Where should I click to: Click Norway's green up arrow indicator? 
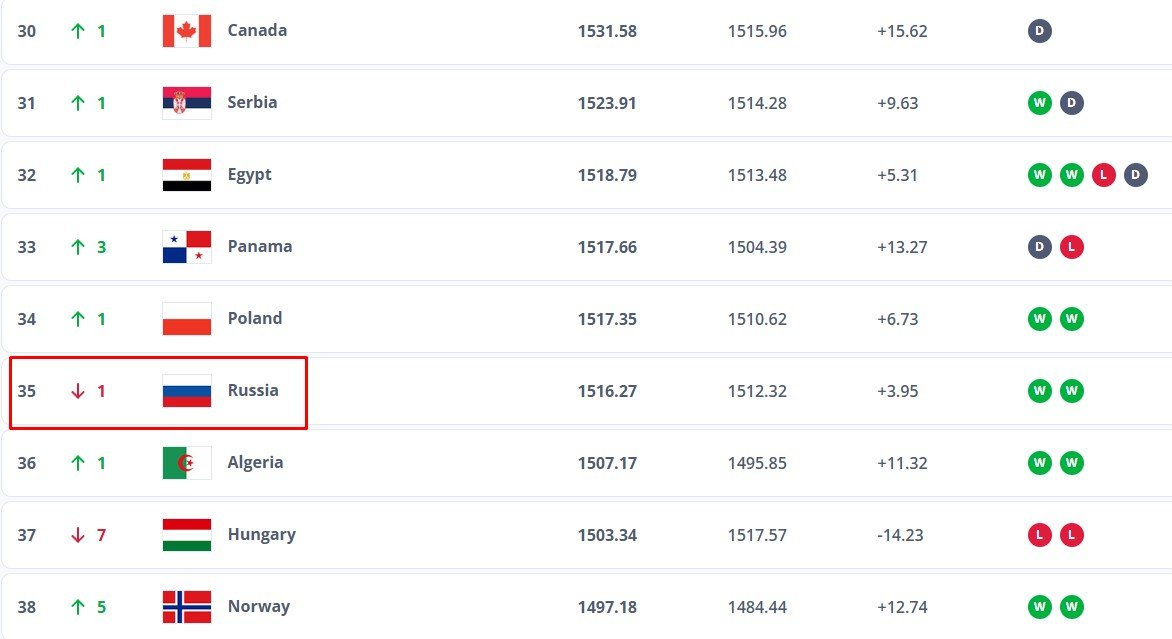point(78,607)
